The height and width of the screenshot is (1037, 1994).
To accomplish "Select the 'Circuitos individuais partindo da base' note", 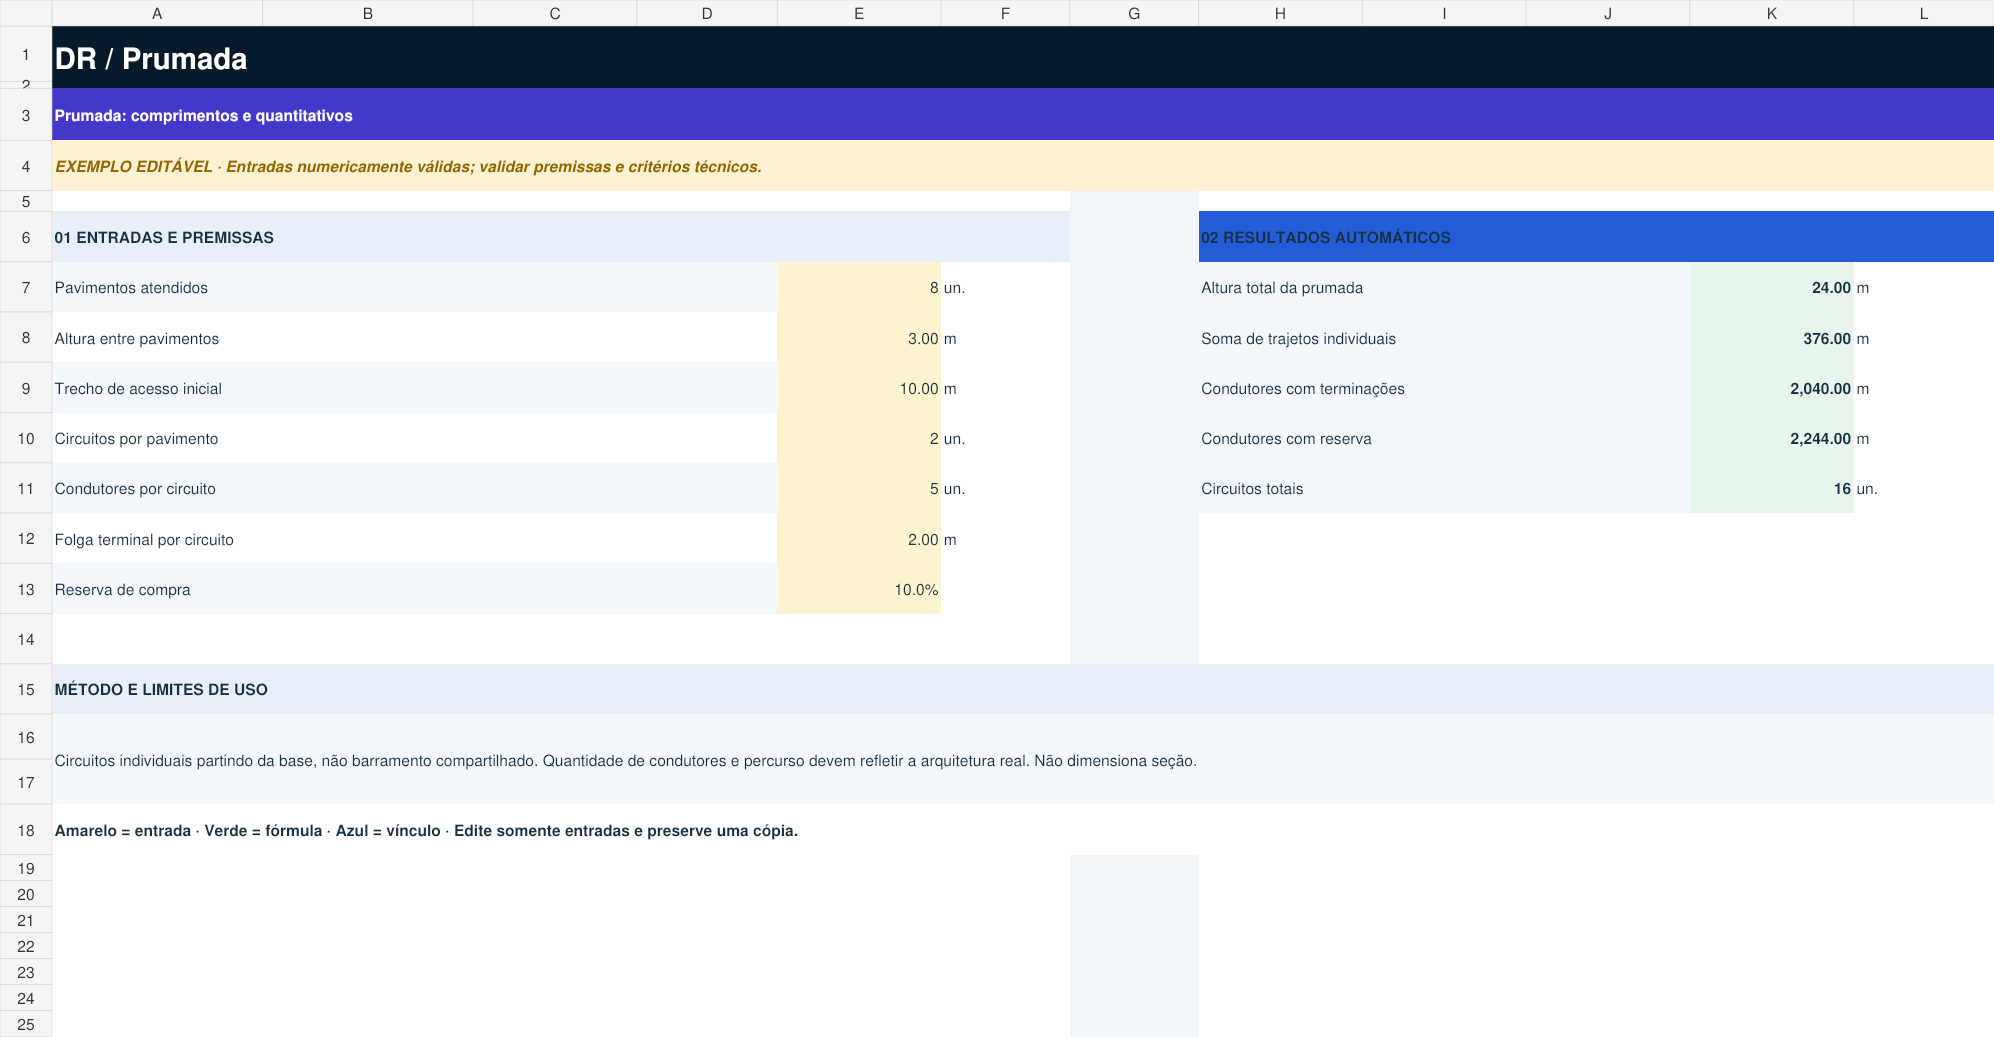I will 1022,760.
